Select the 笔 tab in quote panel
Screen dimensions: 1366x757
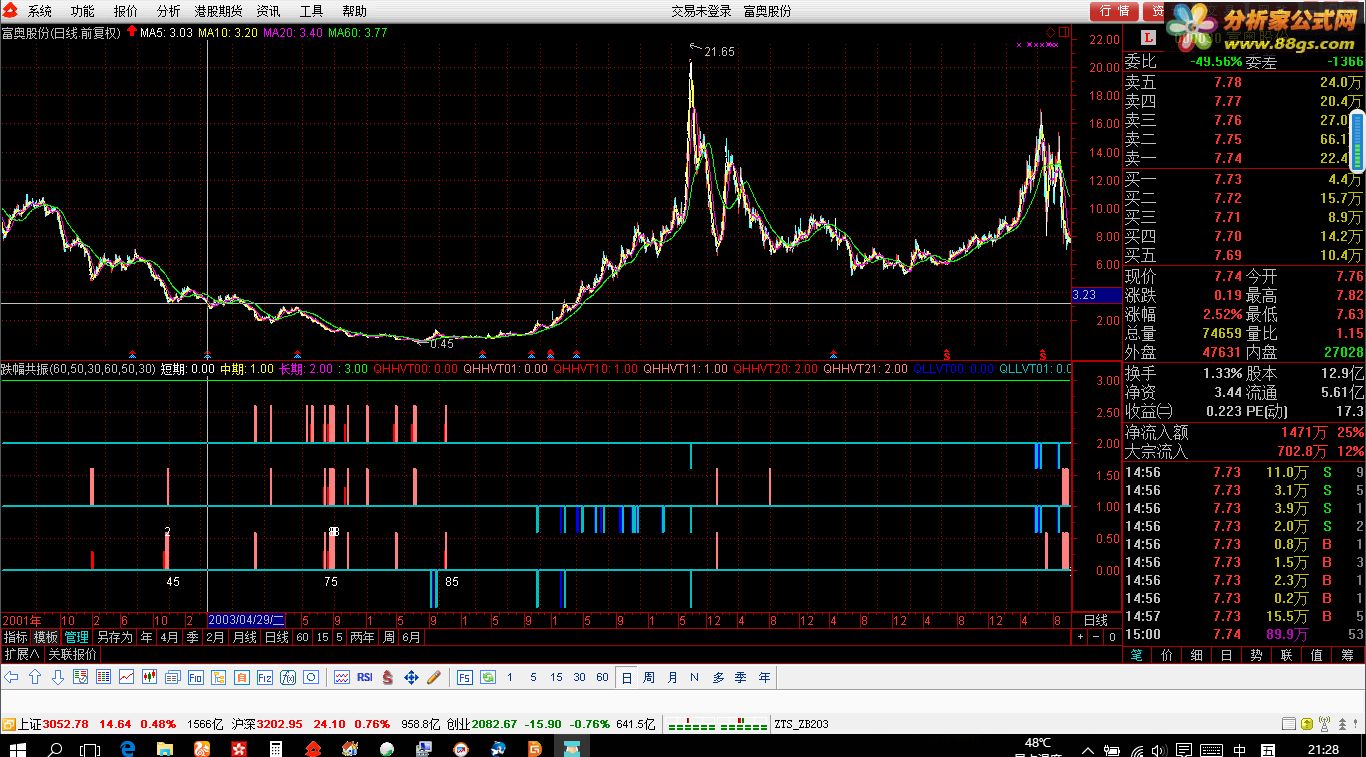click(x=1137, y=655)
